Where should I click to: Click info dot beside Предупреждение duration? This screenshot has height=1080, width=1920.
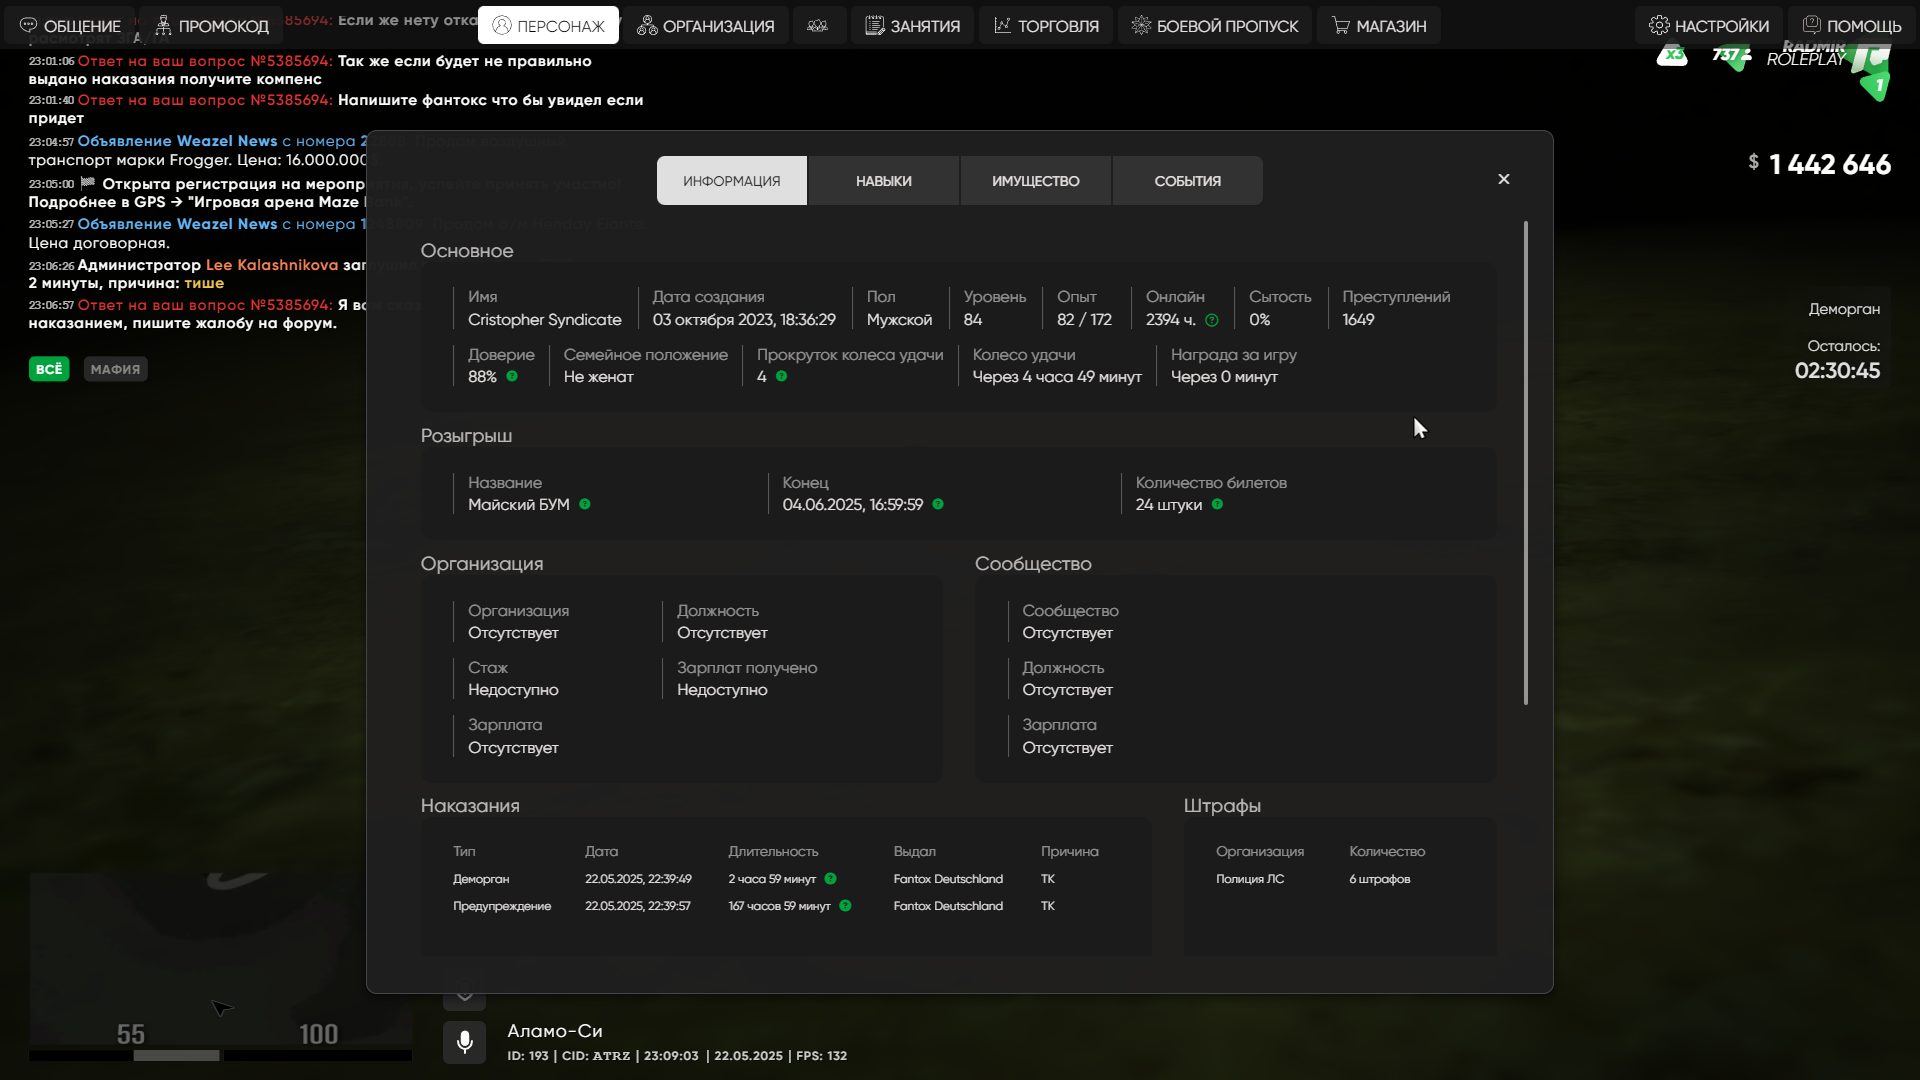845,906
